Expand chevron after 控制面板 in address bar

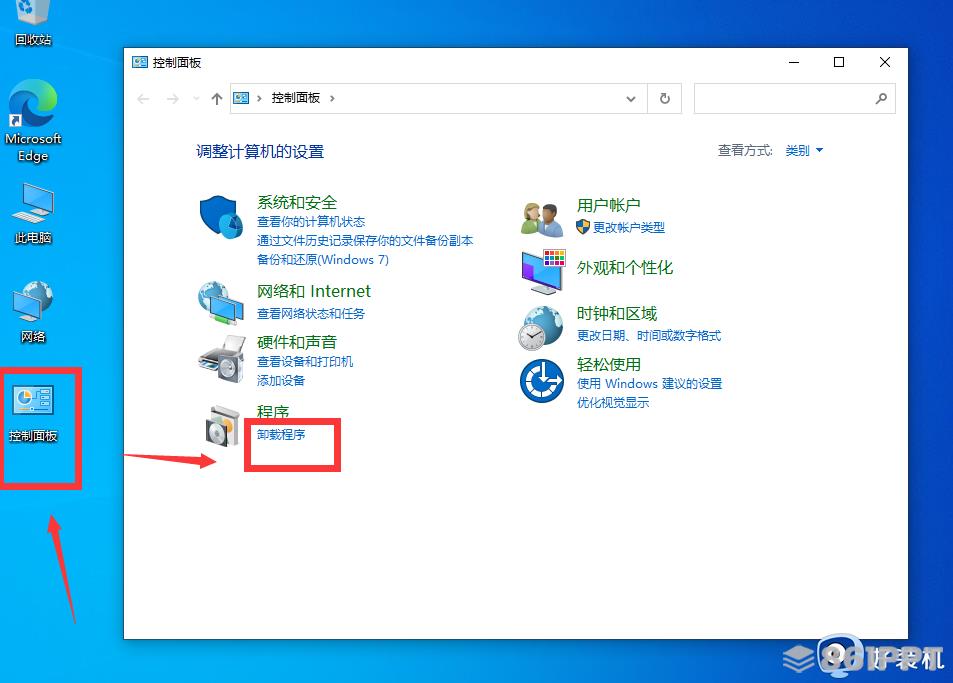332,98
